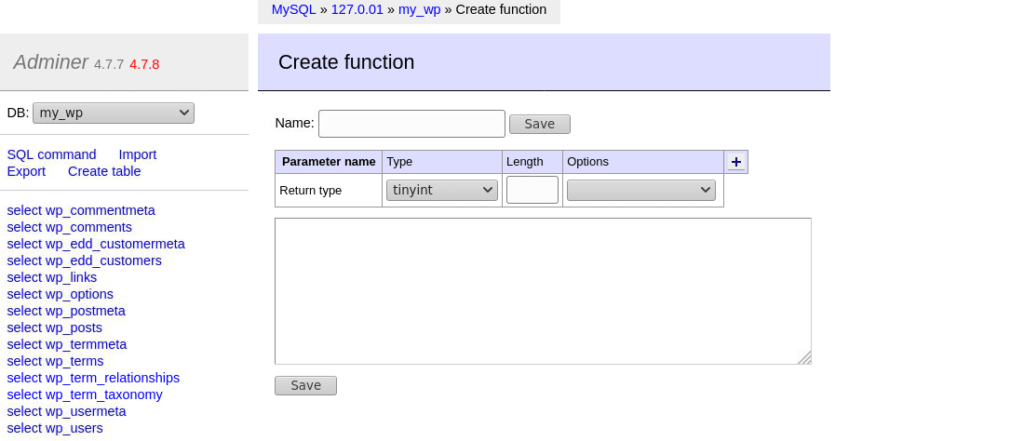
Task: Click inside the function body textarea
Action: [542, 291]
